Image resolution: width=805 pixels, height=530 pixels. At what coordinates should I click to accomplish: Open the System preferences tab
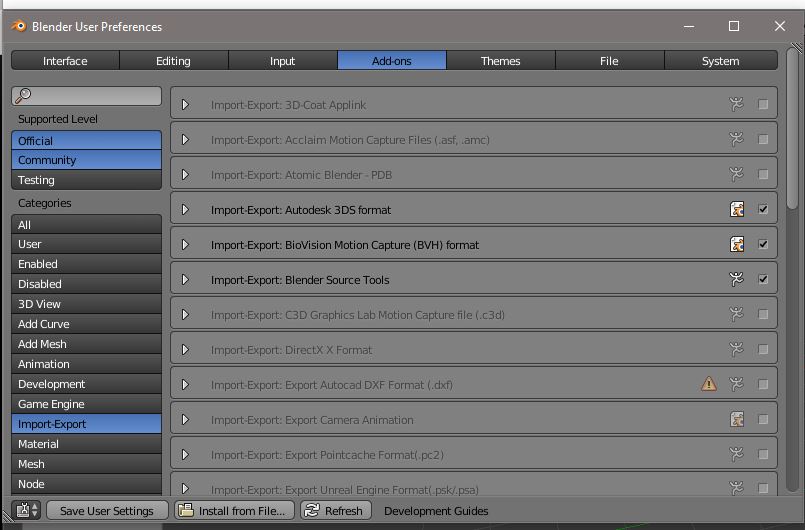click(720, 61)
